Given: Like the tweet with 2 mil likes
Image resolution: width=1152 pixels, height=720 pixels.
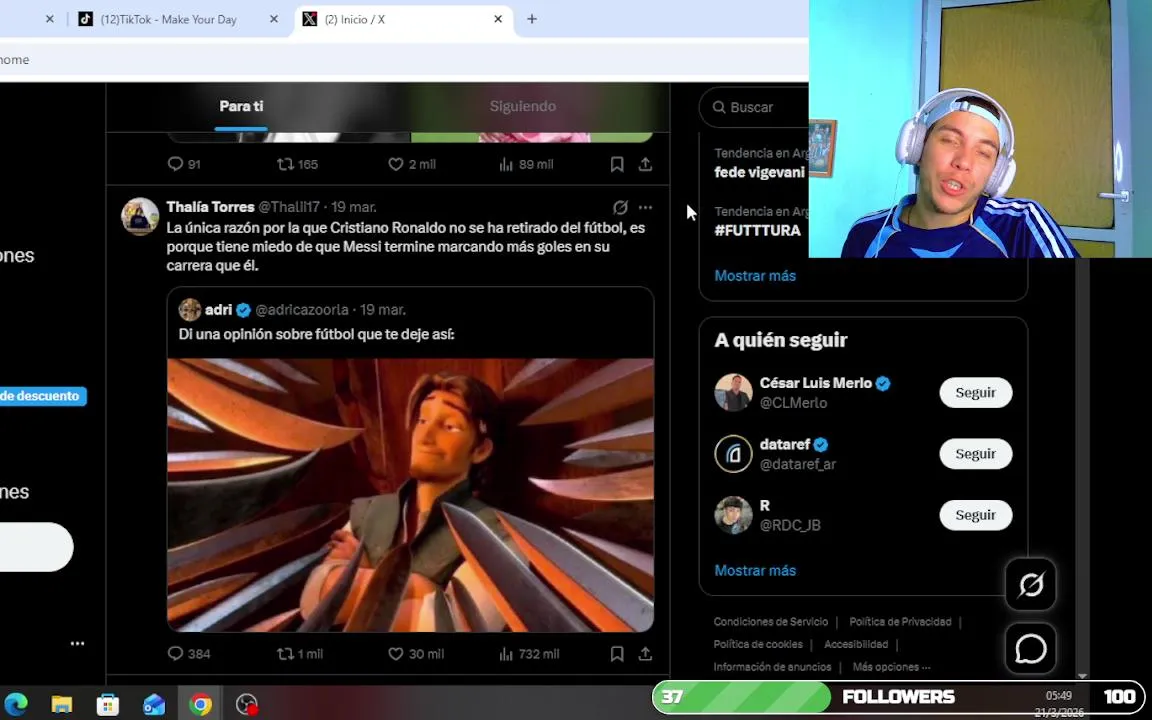Looking at the screenshot, I should [x=396, y=164].
